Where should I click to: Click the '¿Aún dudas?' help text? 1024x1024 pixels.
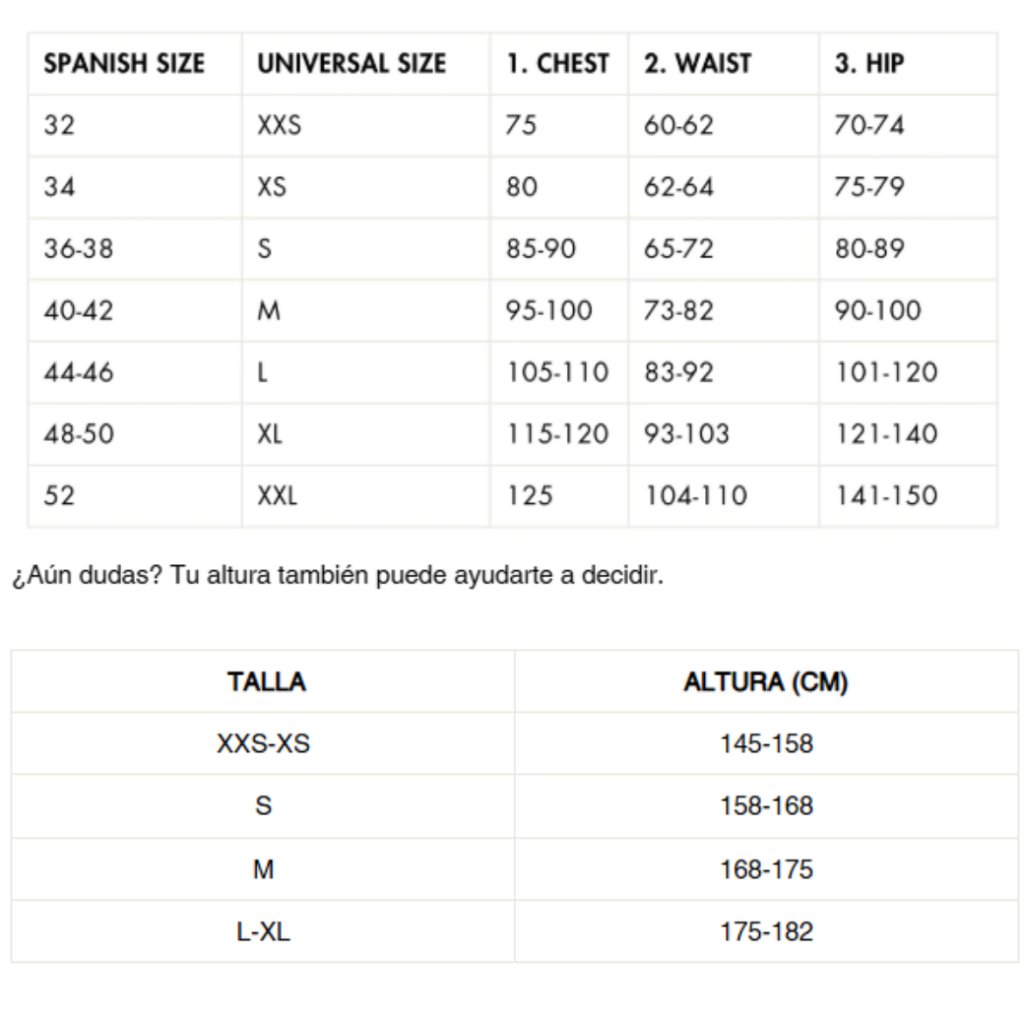coord(337,577)
